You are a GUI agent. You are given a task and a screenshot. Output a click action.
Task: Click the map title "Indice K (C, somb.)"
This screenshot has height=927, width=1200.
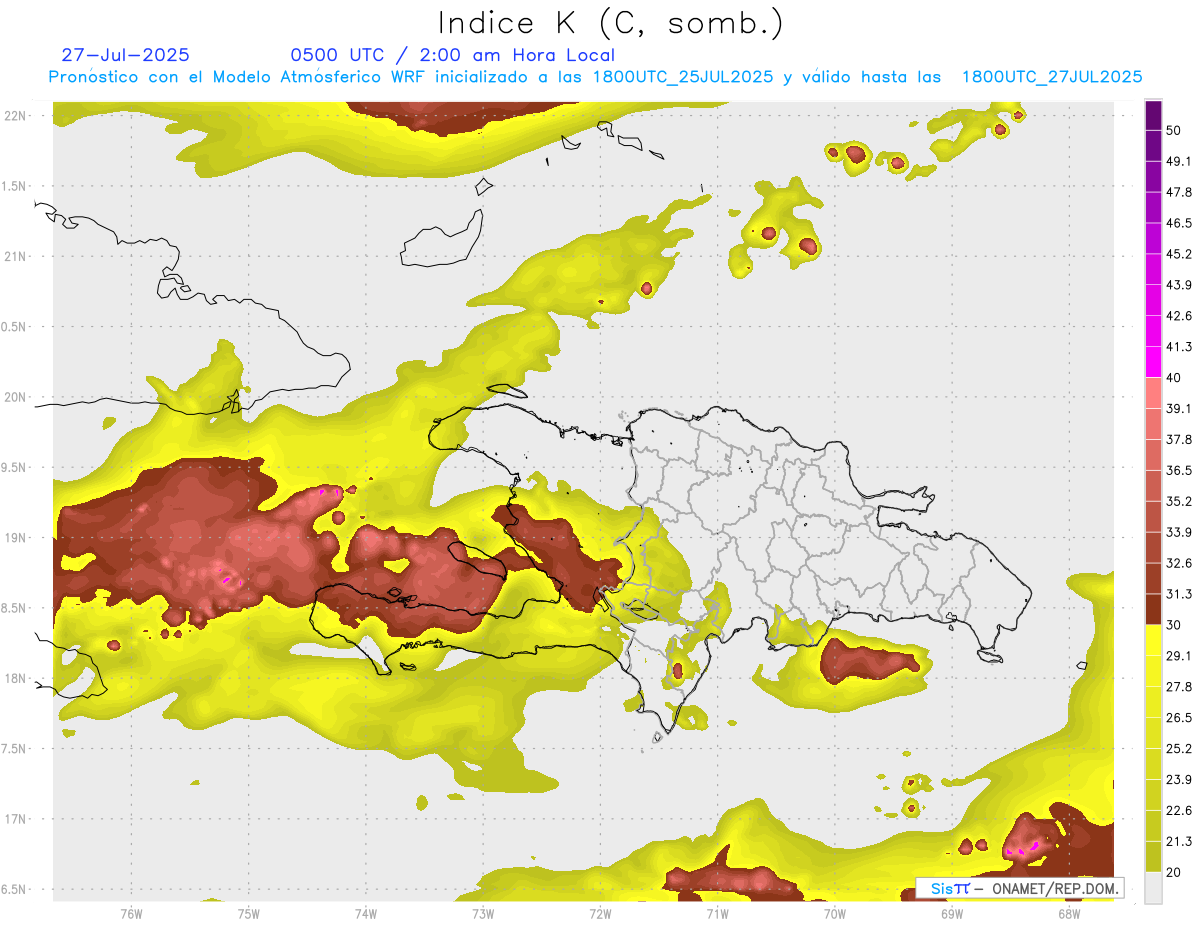[x=610, y=23]
